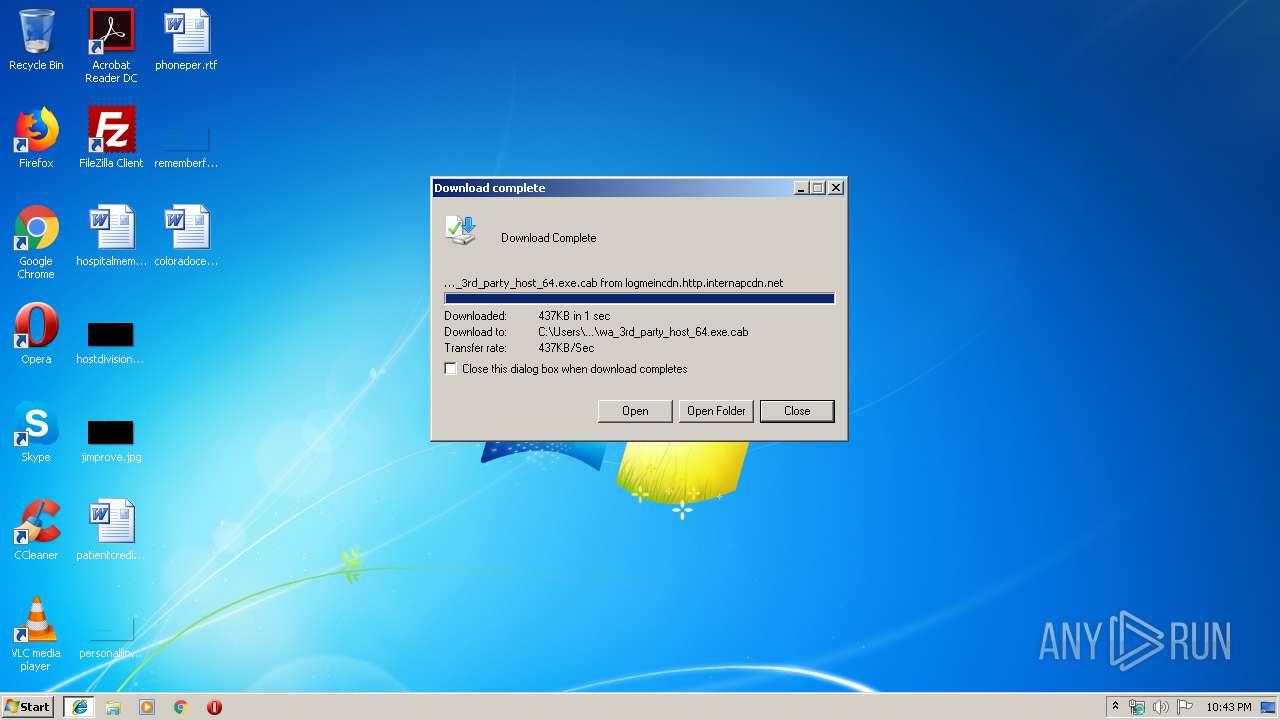Open the volume speaker tray icon
This screenshot has height=720, width=1280.
point(1161,707)
